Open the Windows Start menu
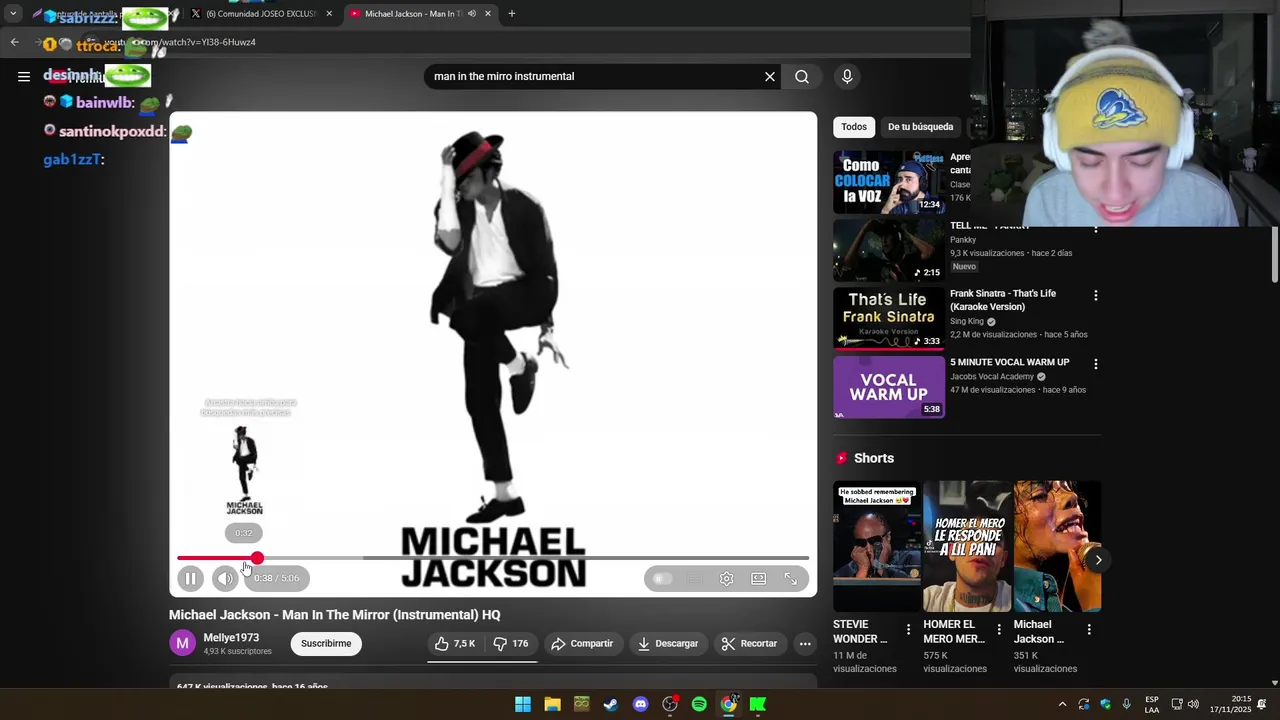The width and height of the screenshot is (1280, 720). pyautogui.click(x=523, y=705)
